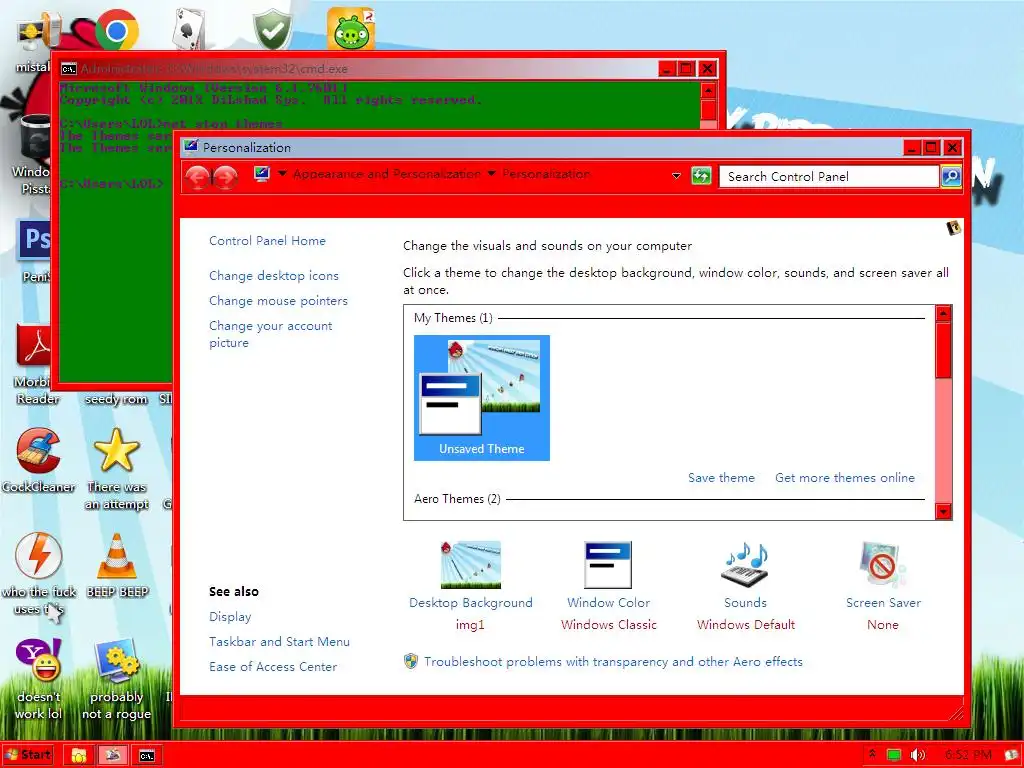Select the Photoshop Ps desktop icon

[34, 240]
